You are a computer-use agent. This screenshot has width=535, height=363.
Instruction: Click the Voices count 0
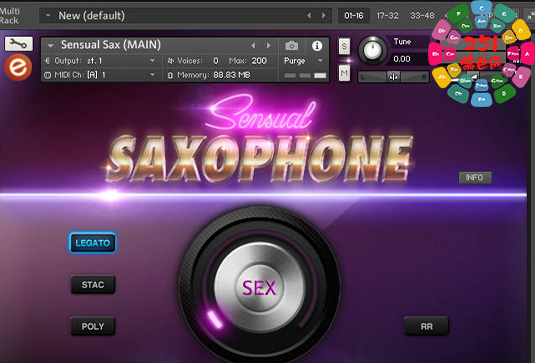point(216,61)
